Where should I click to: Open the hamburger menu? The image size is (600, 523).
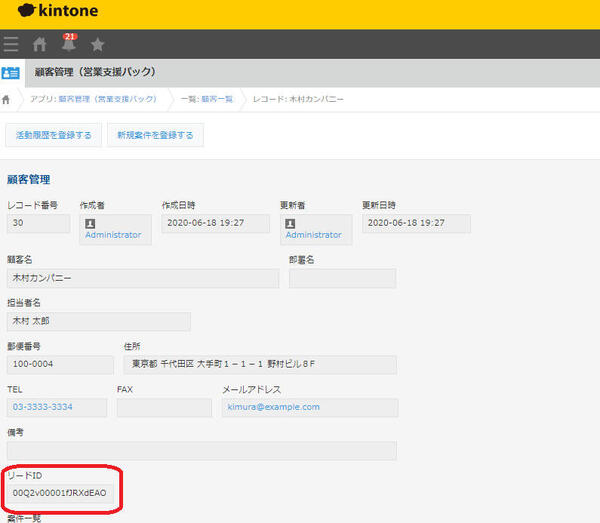point(11,44)
